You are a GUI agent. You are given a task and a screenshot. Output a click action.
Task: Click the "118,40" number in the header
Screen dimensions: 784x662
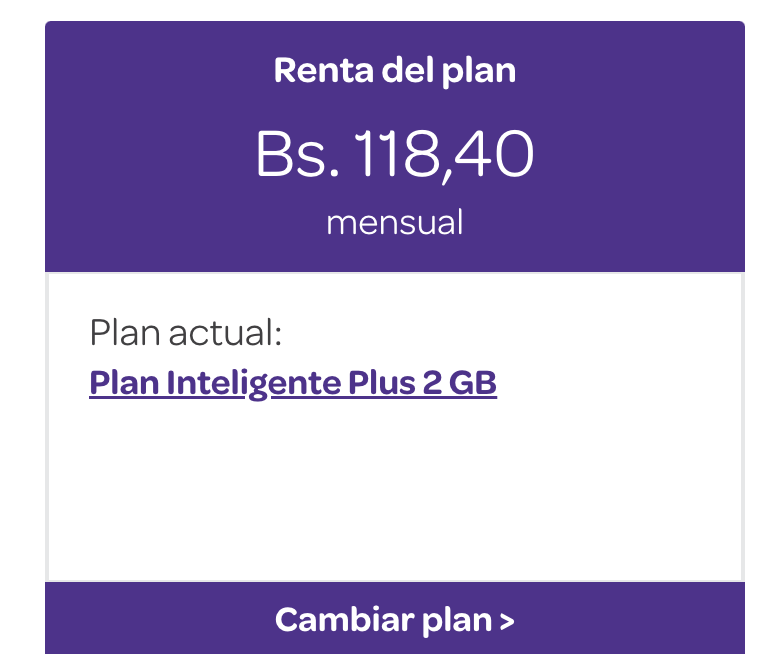tap(444, 156)
